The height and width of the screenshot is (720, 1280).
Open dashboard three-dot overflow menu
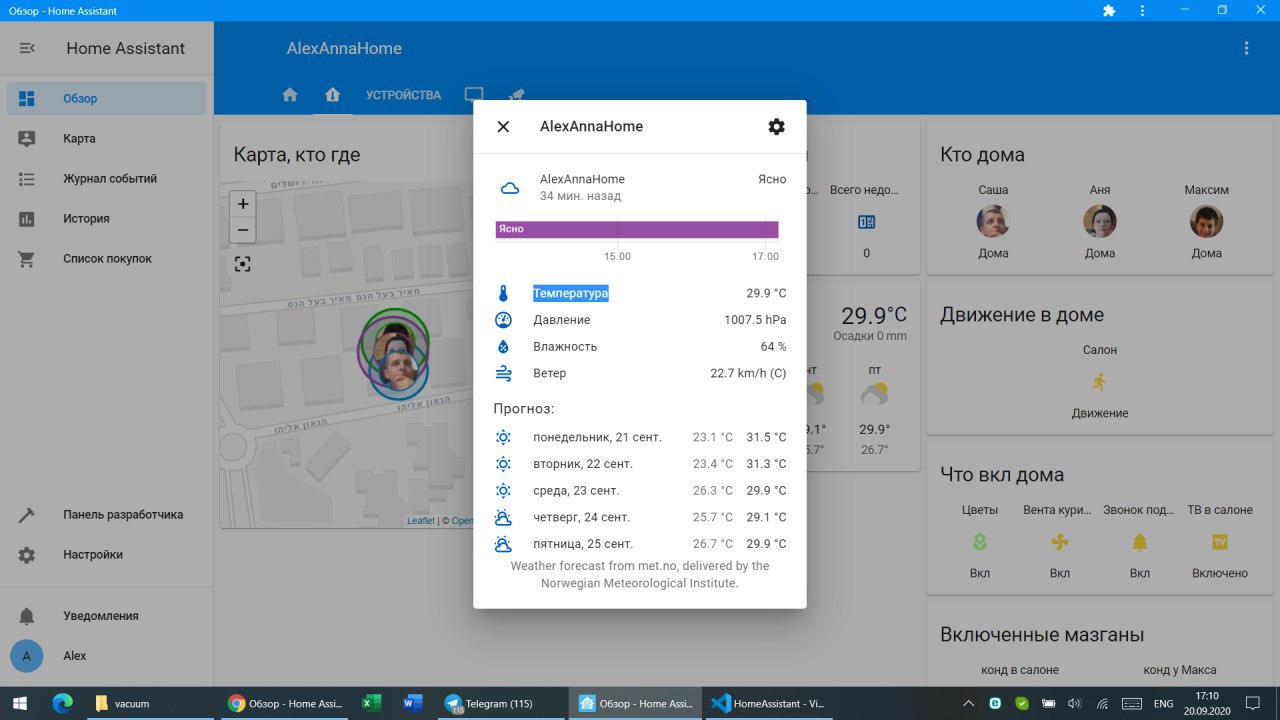click(1246, 48)
